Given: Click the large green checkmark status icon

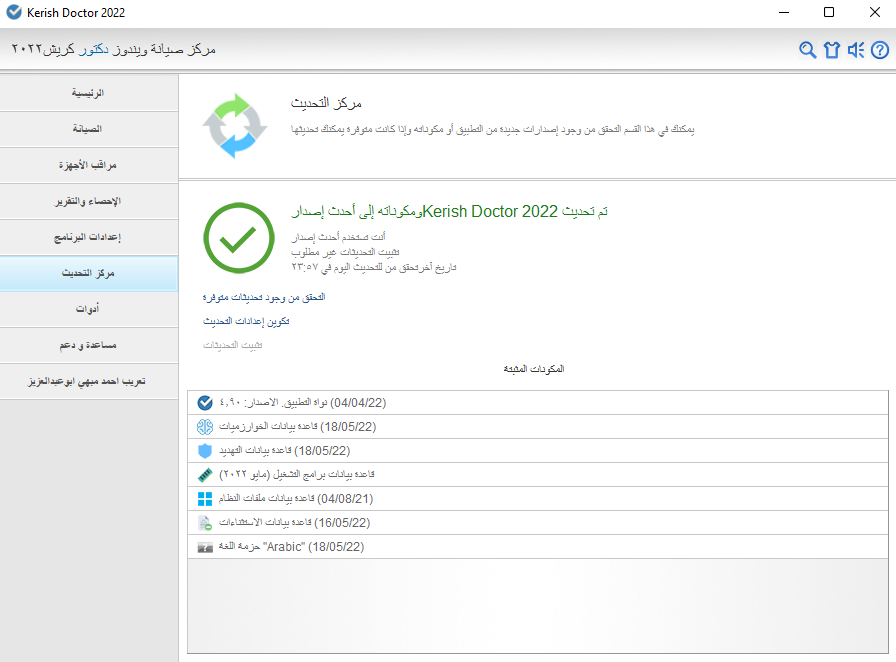Looking at the screenshot, I should (239, 238).
